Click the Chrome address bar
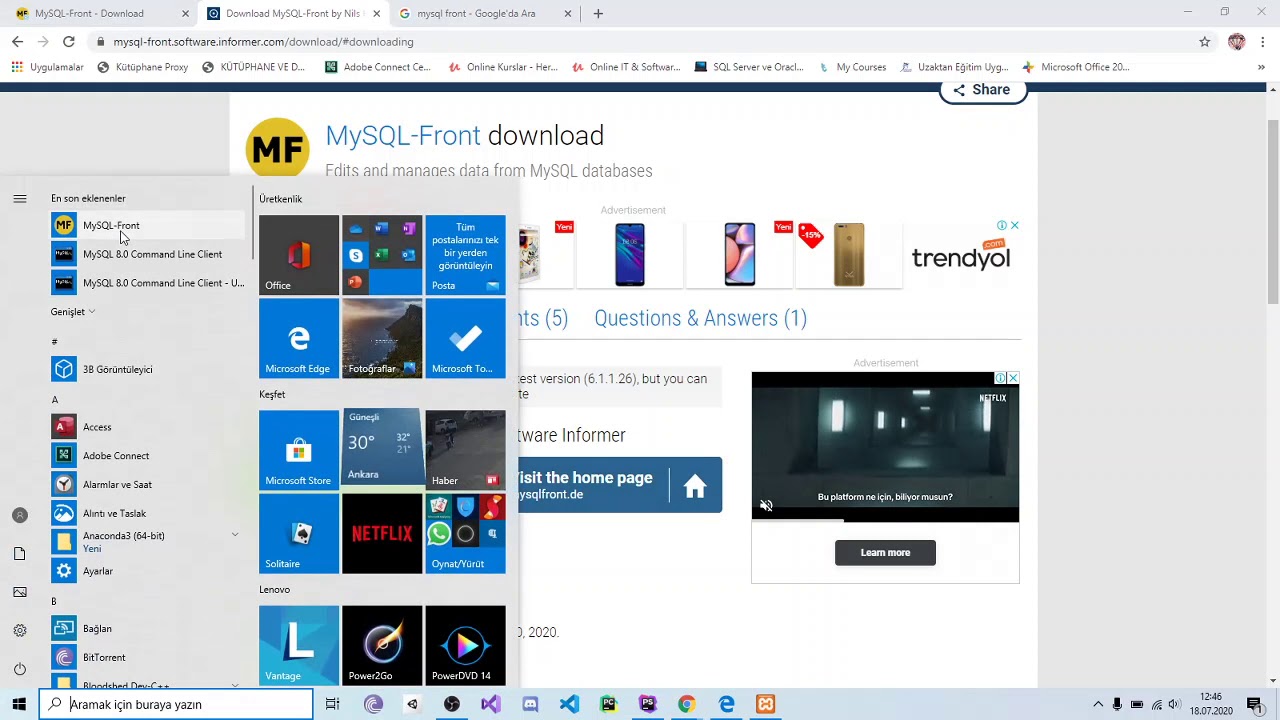Image resolution: width=1280 pixels, height=720 pixels. click(x=640, y=42)
